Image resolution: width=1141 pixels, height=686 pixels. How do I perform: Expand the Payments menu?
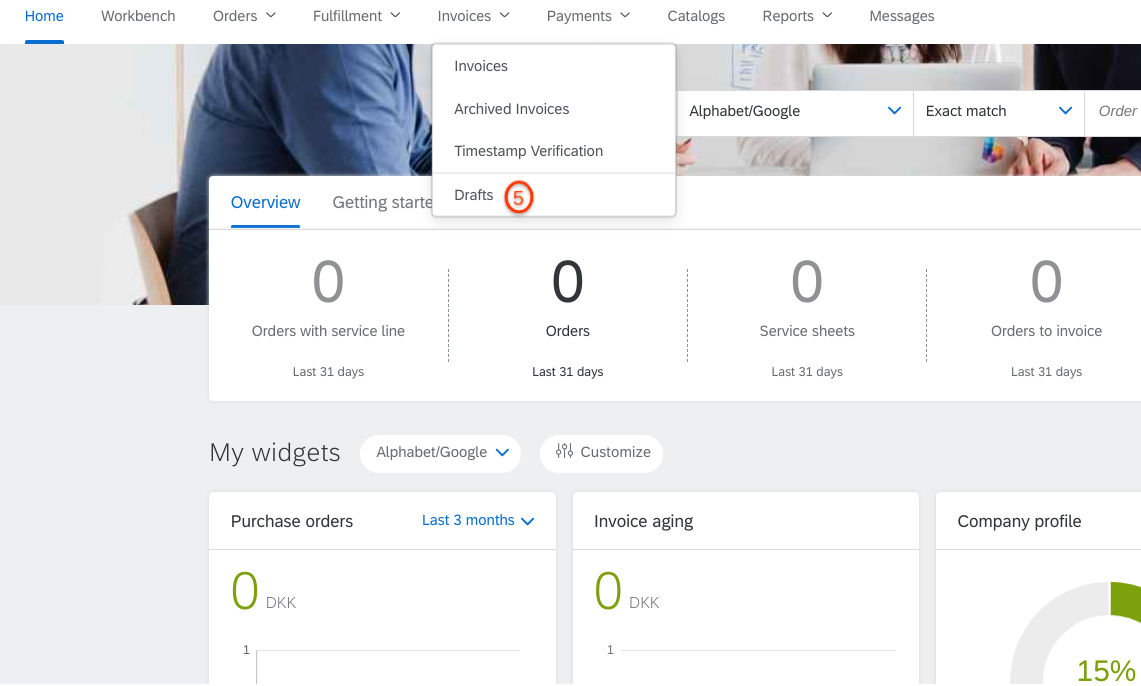point(588,16)
